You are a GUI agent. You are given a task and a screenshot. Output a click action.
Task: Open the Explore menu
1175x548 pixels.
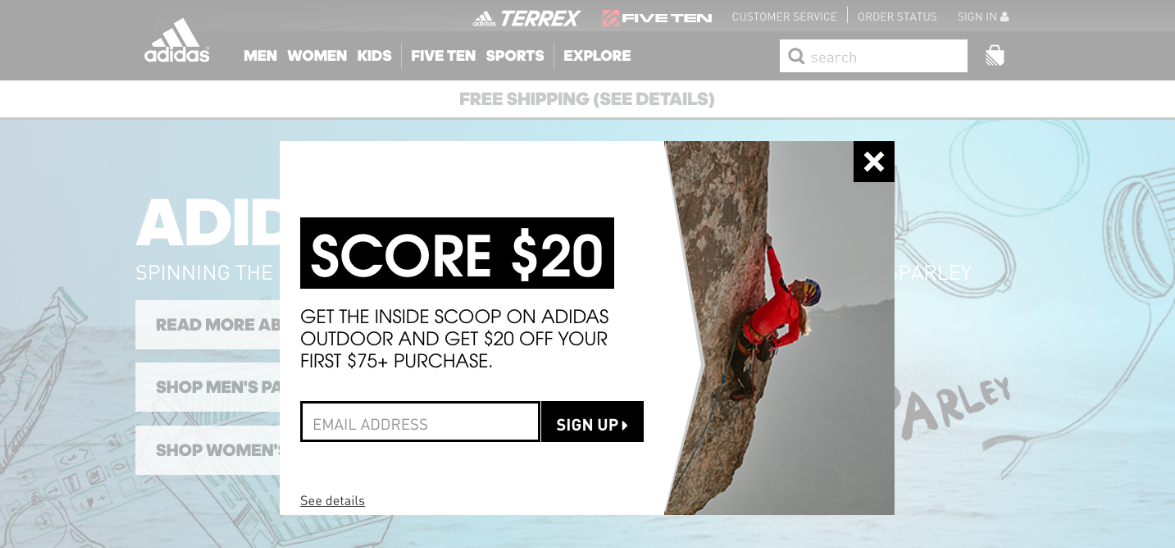[x=597, y=55]
